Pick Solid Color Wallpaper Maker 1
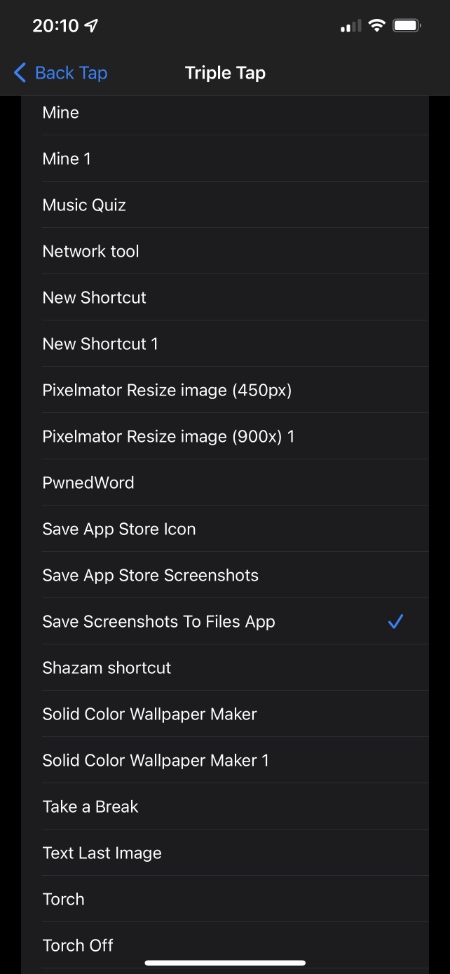 (x=225, y=760)
